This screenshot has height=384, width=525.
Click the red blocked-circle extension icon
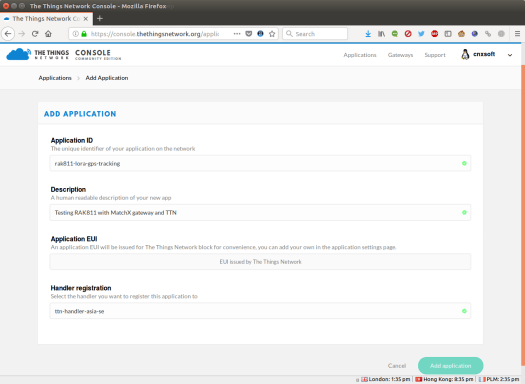[408, 34]
